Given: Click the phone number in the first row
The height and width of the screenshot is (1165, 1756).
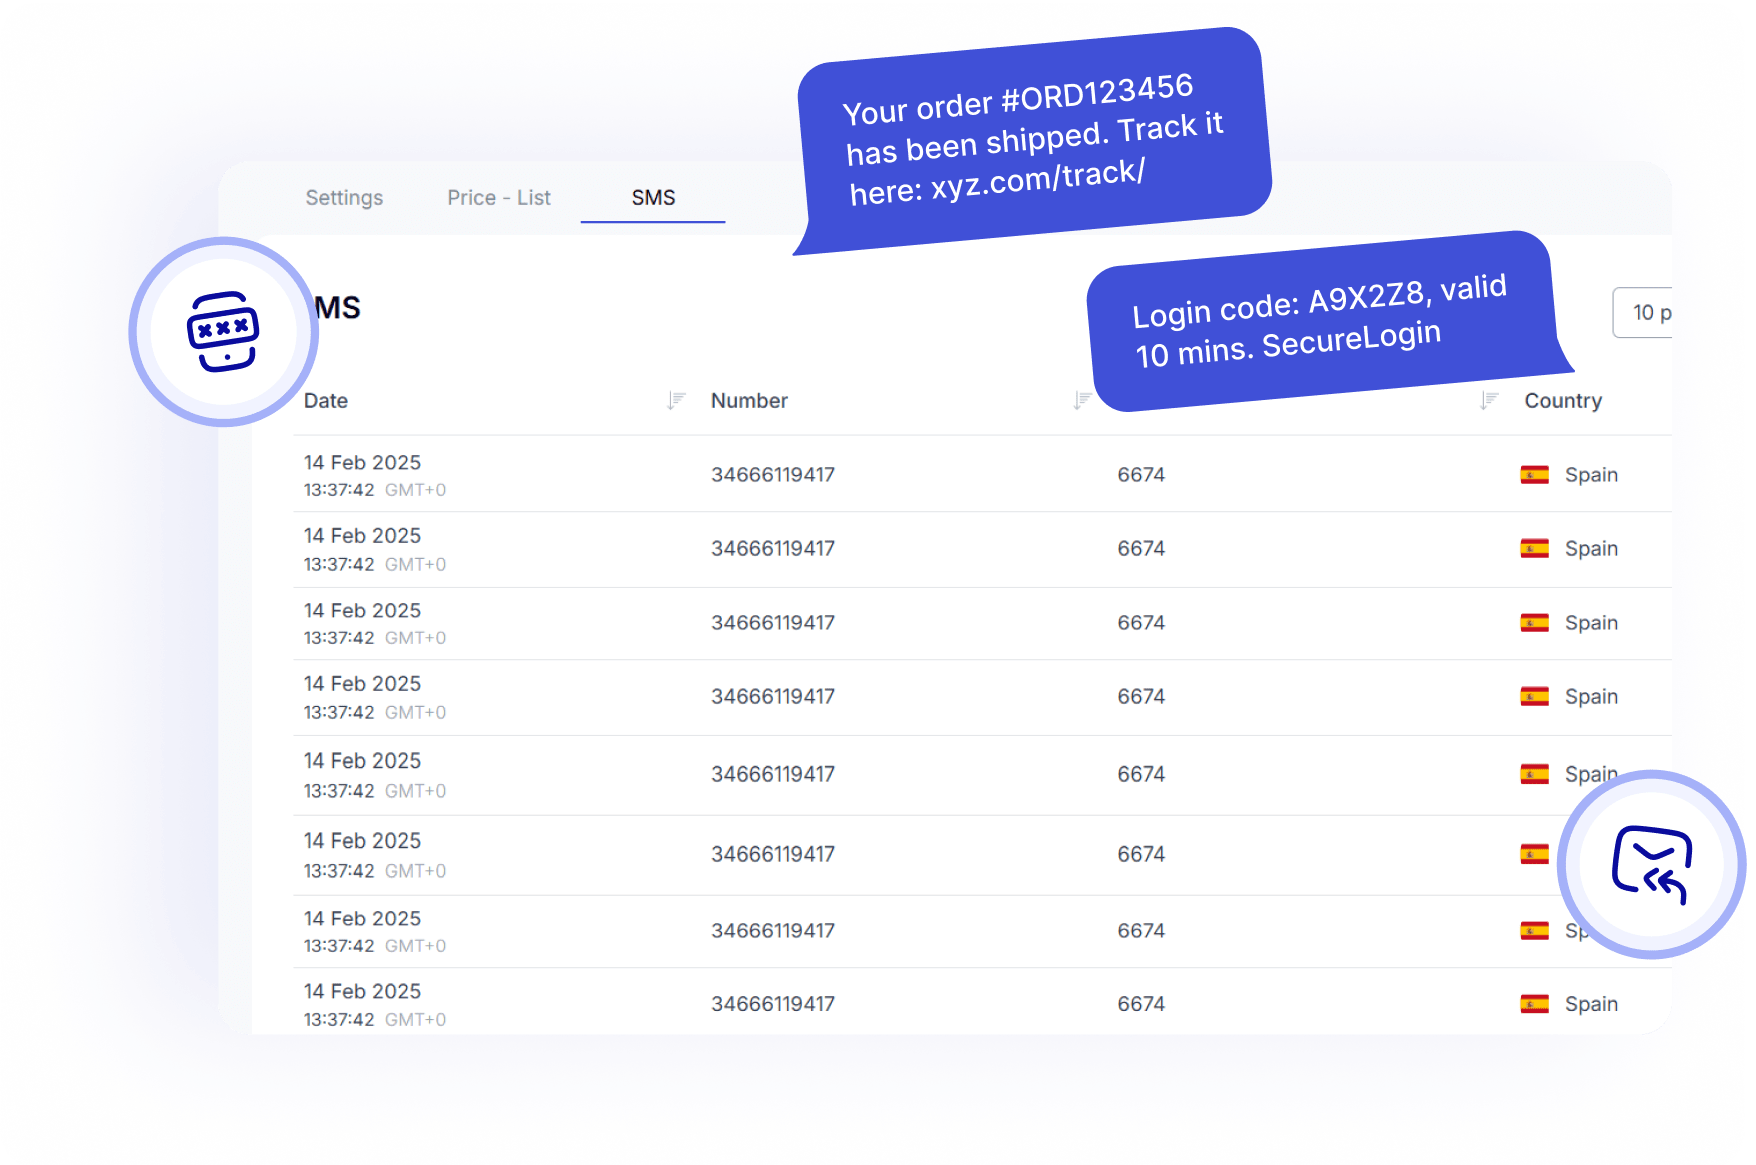Looking at the screenshot, I should click(772, 475).
